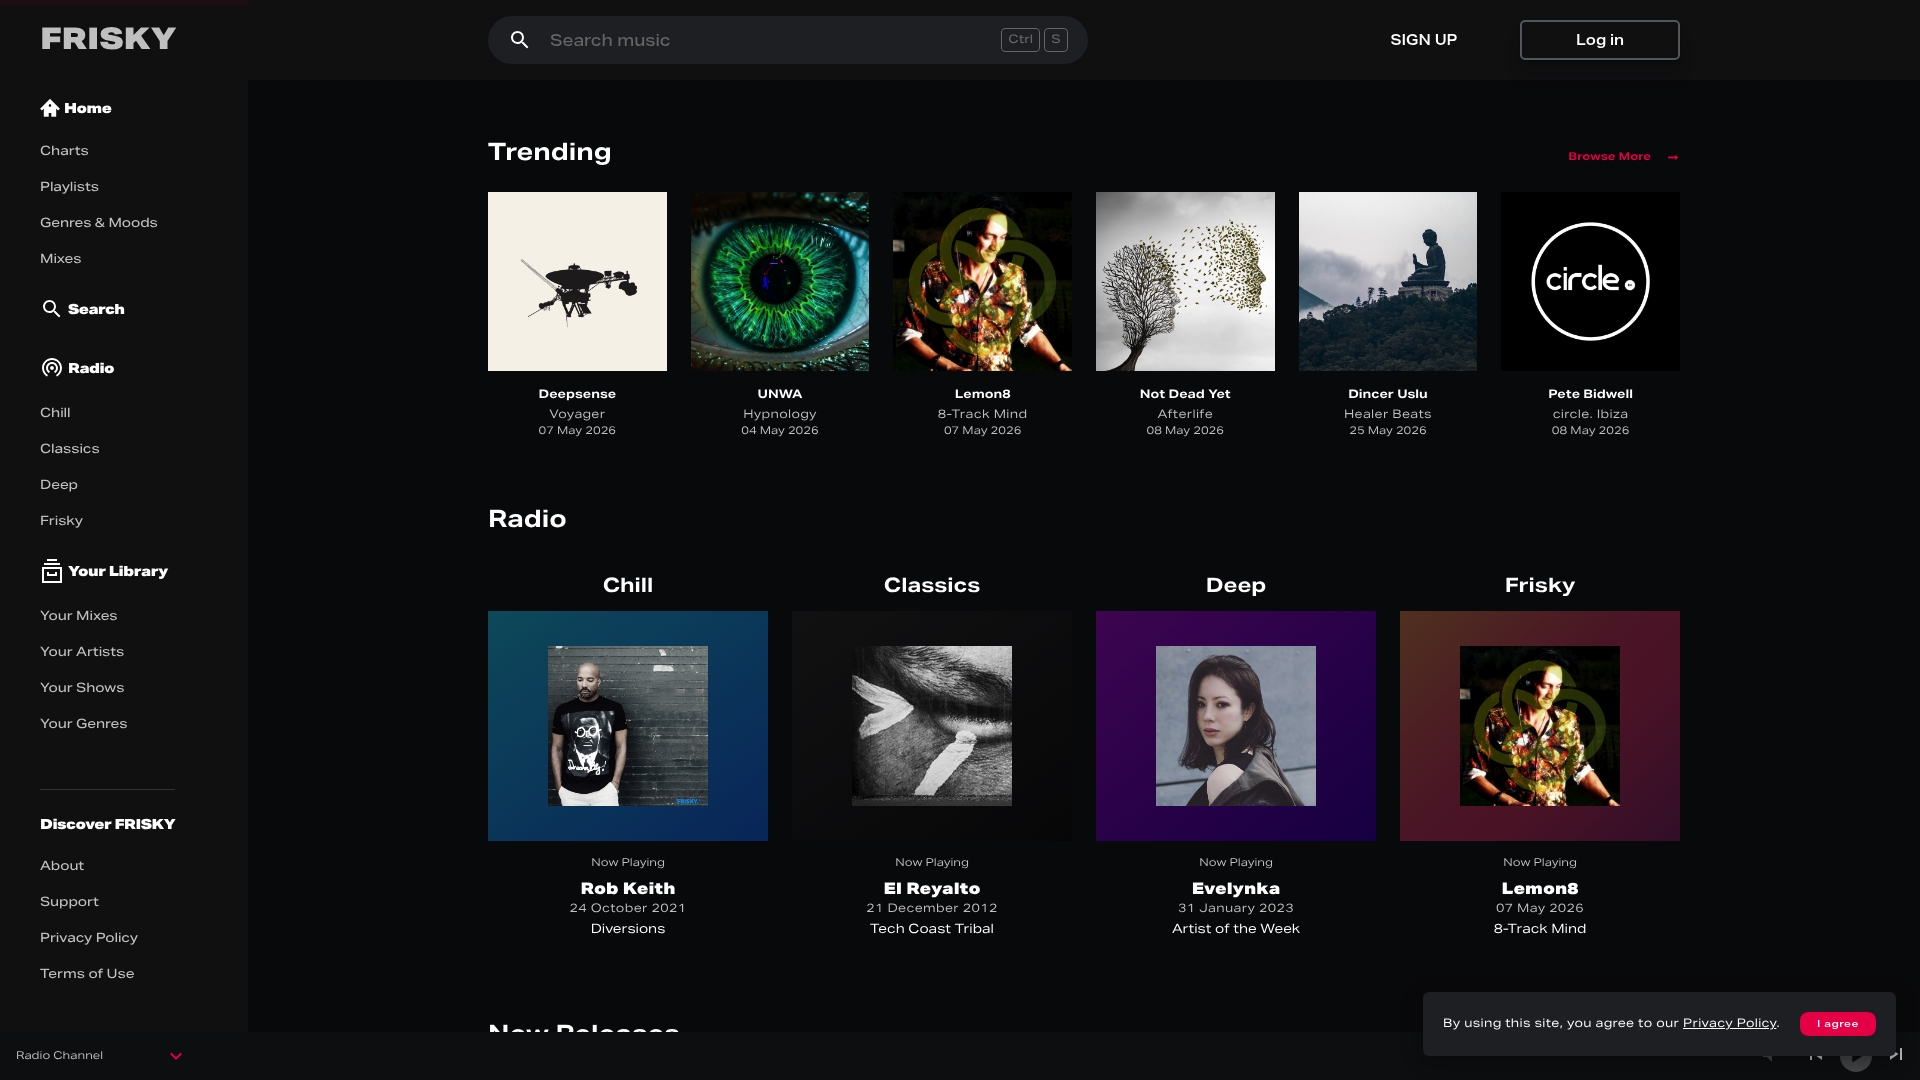Click artist name El Reyalto
The image size is (1920, 1080).
click(932, 888)
